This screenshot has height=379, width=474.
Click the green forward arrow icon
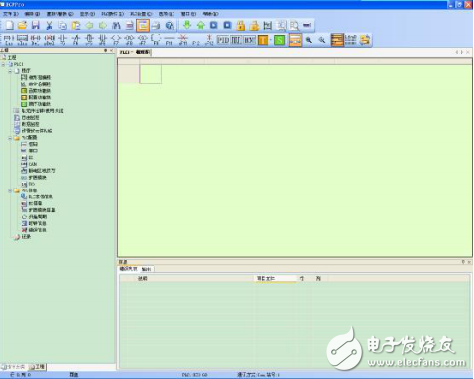point(103,25)
